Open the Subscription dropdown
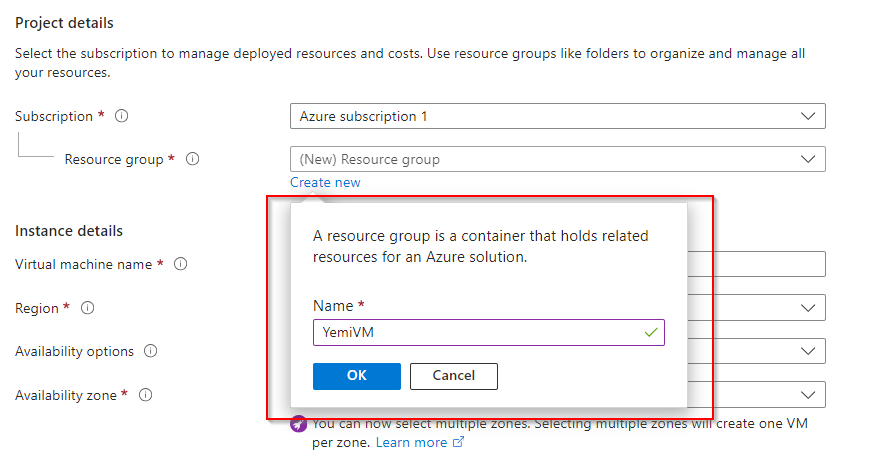 pyautogui.click(x=557, y=116)
